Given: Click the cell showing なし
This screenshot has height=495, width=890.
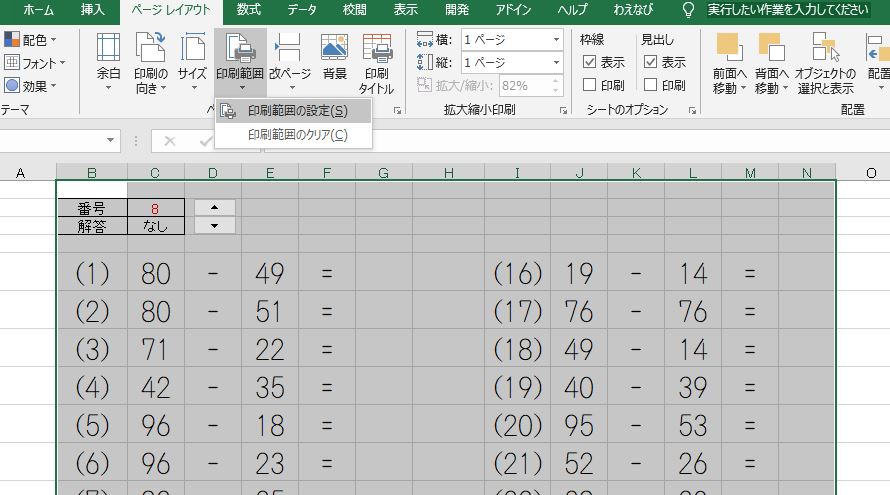Looking at the screenshot, I should [156, 225].
